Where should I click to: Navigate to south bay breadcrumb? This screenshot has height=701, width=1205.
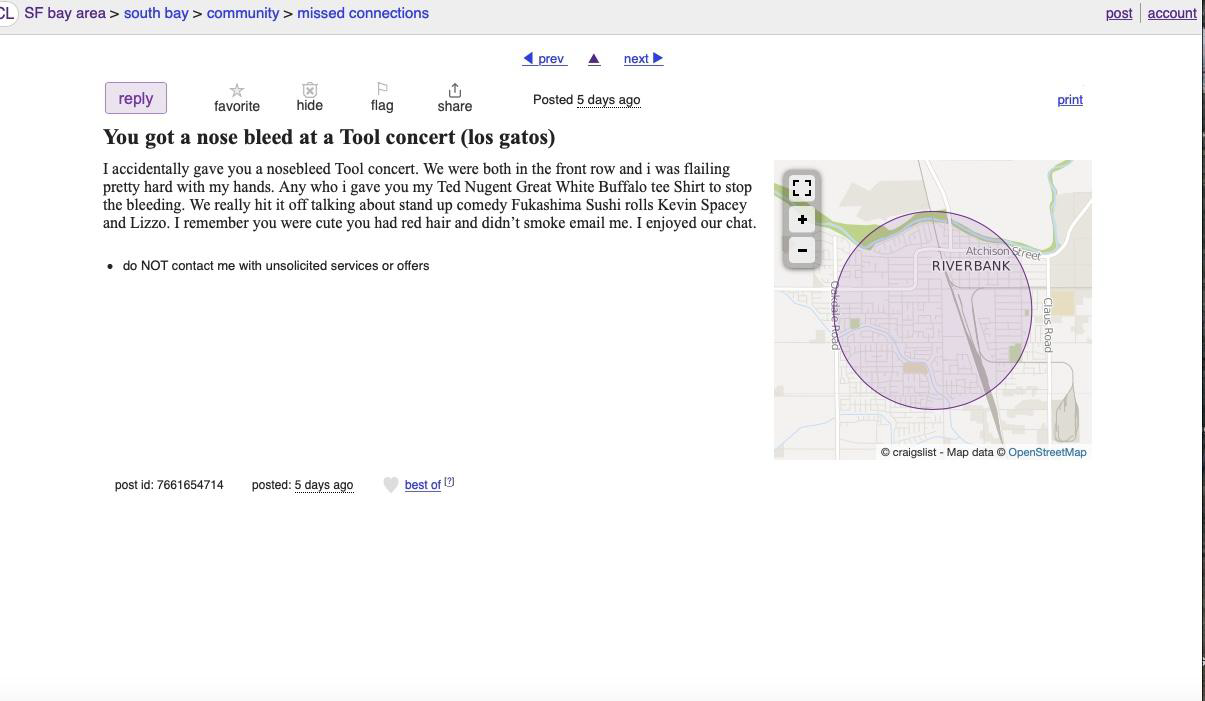(156, 13)
